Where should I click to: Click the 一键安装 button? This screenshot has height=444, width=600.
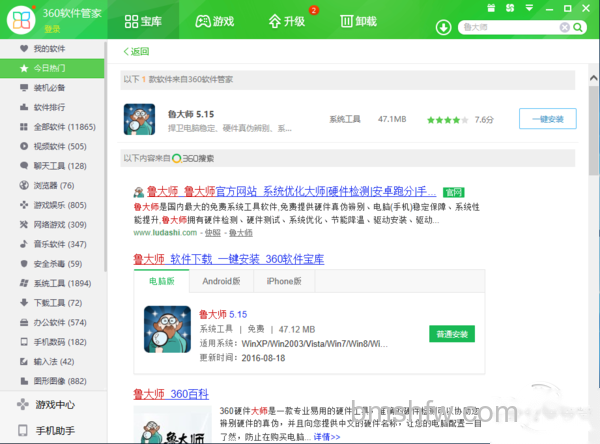click(548, 119)
